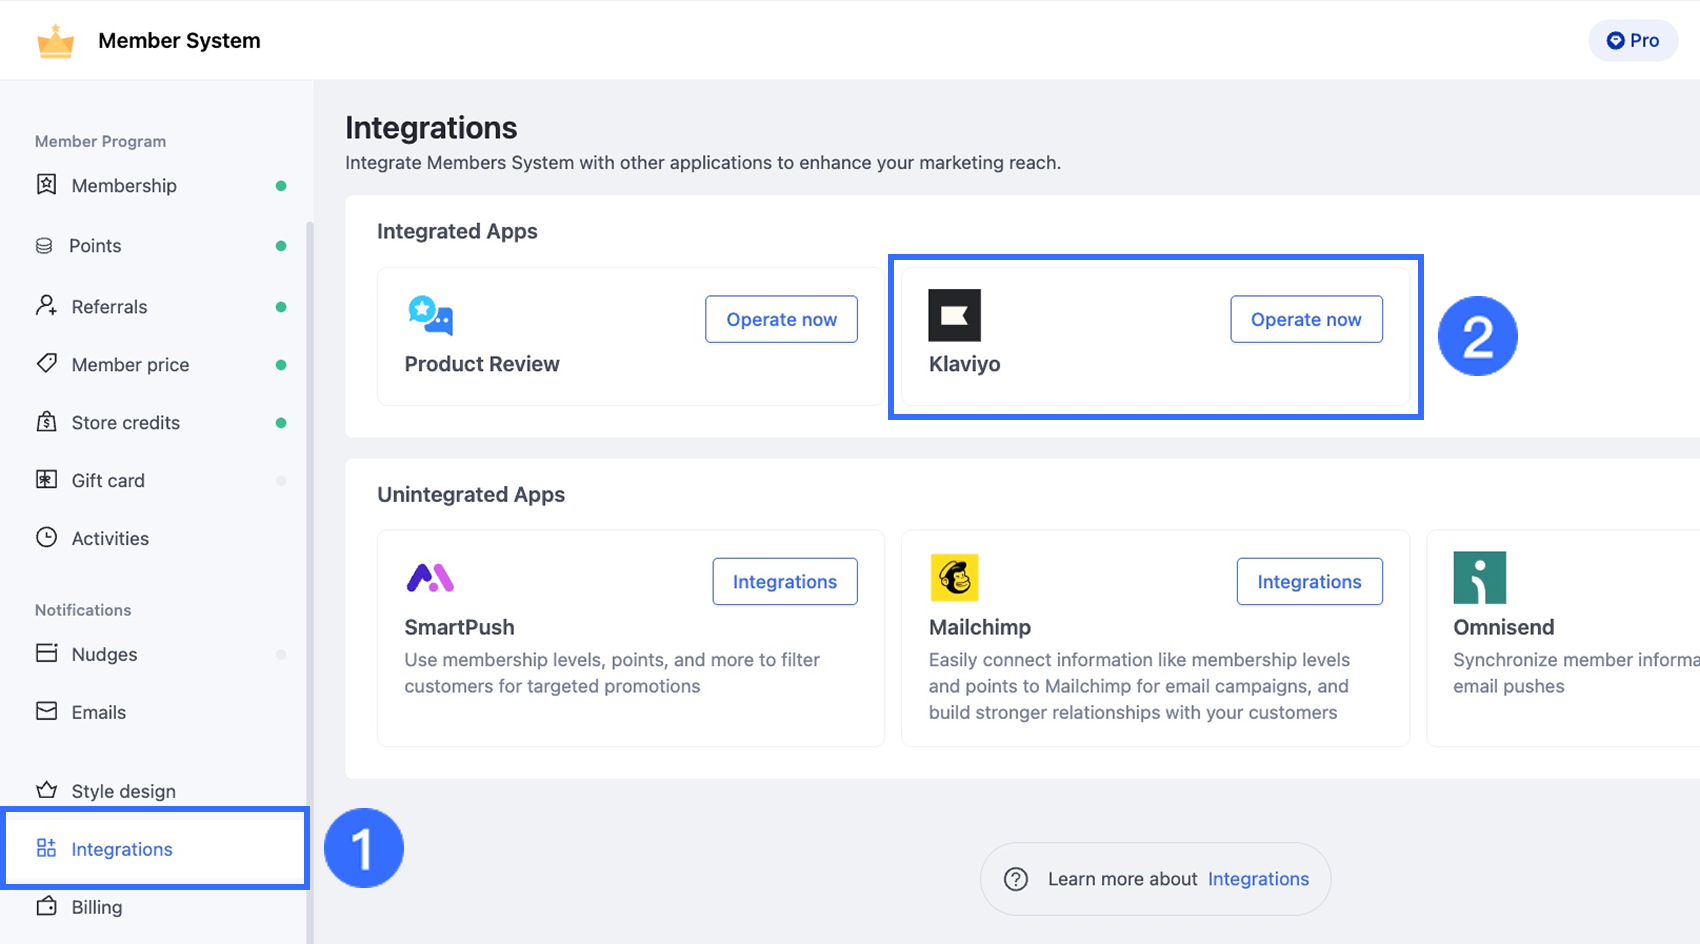Click Integrations button on Mailchimp card
The image size is (1700, 944).
[x=1309, y=582]
